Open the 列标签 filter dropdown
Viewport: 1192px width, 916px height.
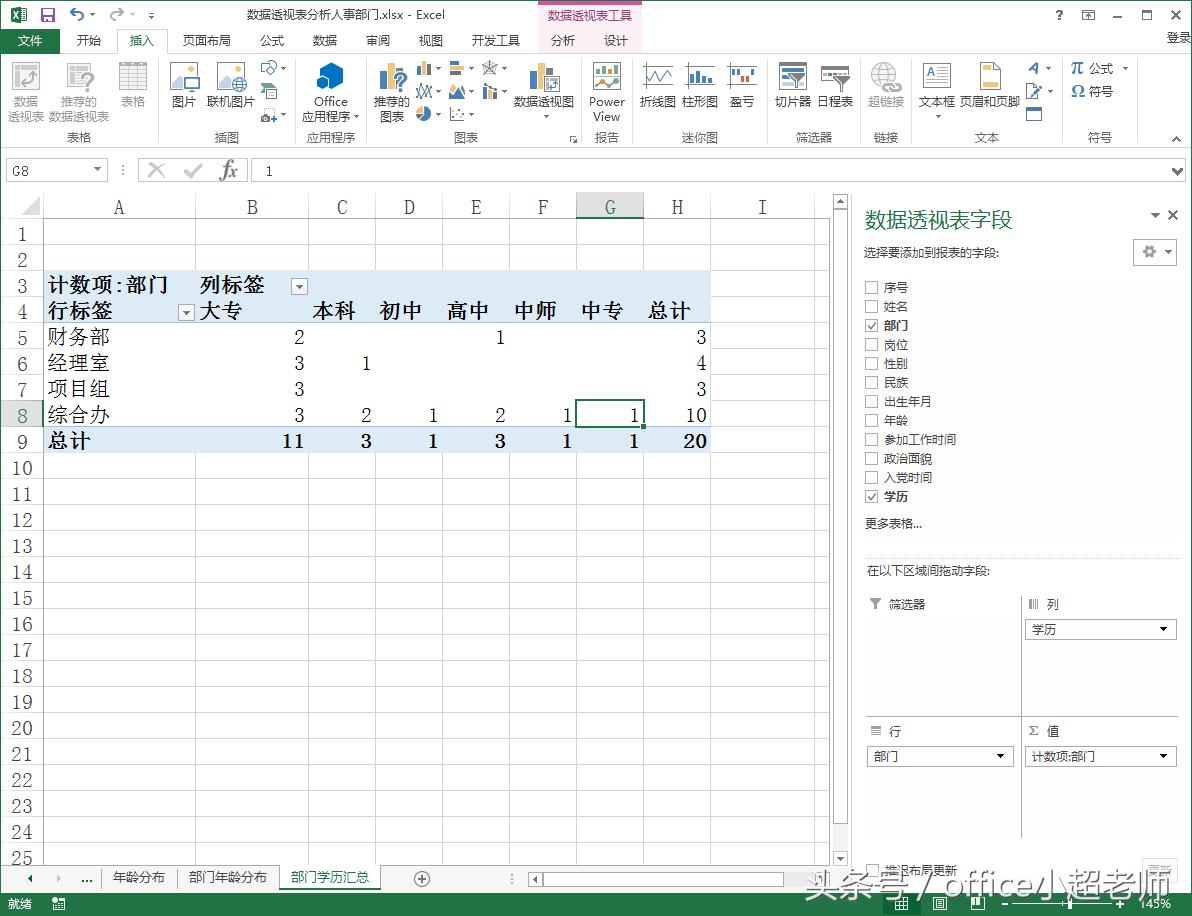[x=298, y=286]
